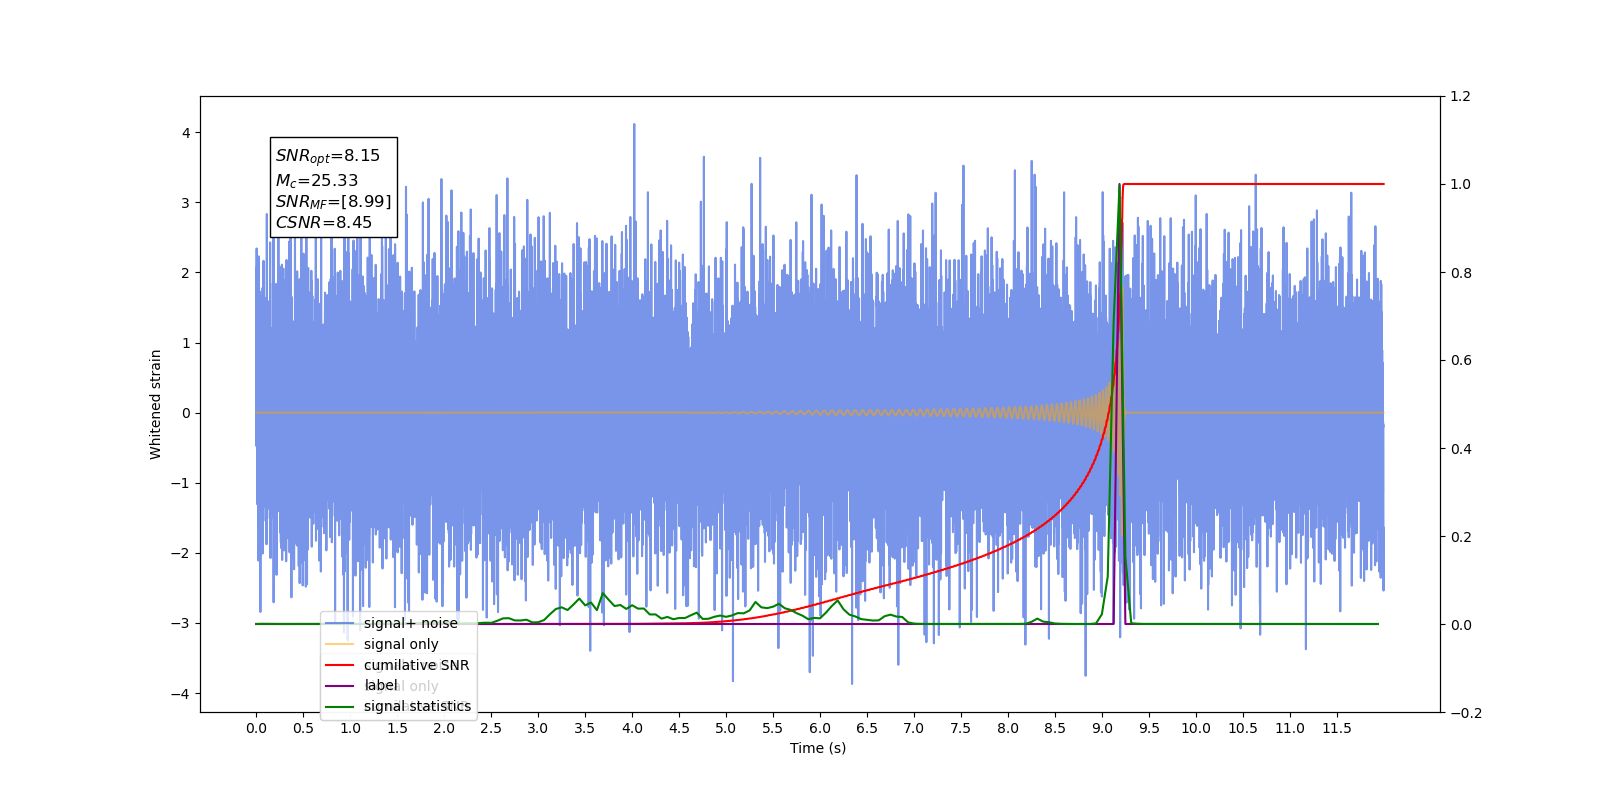The width and height of the screenshot is (1600, 800).
Task: Click the 9.0 tick on time axis
Action: [1102, 728]
